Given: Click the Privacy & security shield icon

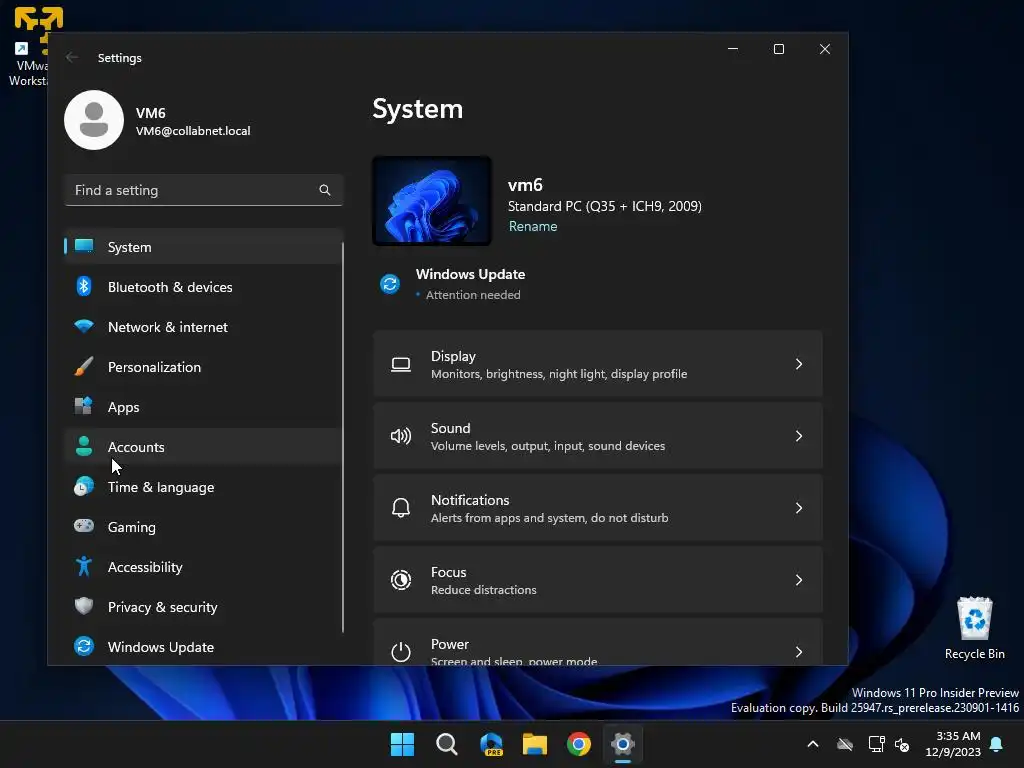Looking at the screenshot, I should point(84,606).
